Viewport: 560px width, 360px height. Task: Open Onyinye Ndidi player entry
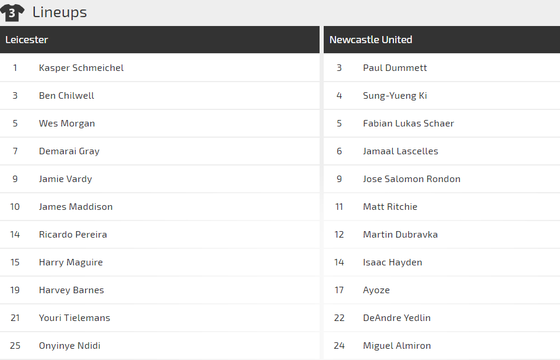point(70,346)
